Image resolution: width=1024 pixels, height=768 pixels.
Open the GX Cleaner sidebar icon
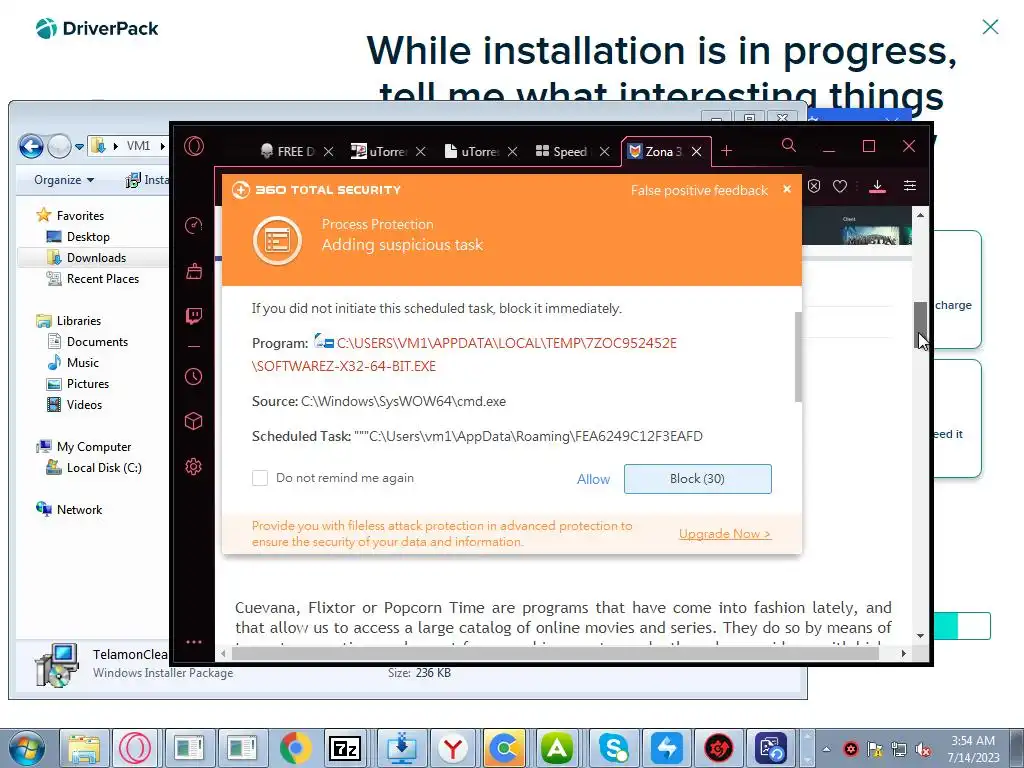194,270
